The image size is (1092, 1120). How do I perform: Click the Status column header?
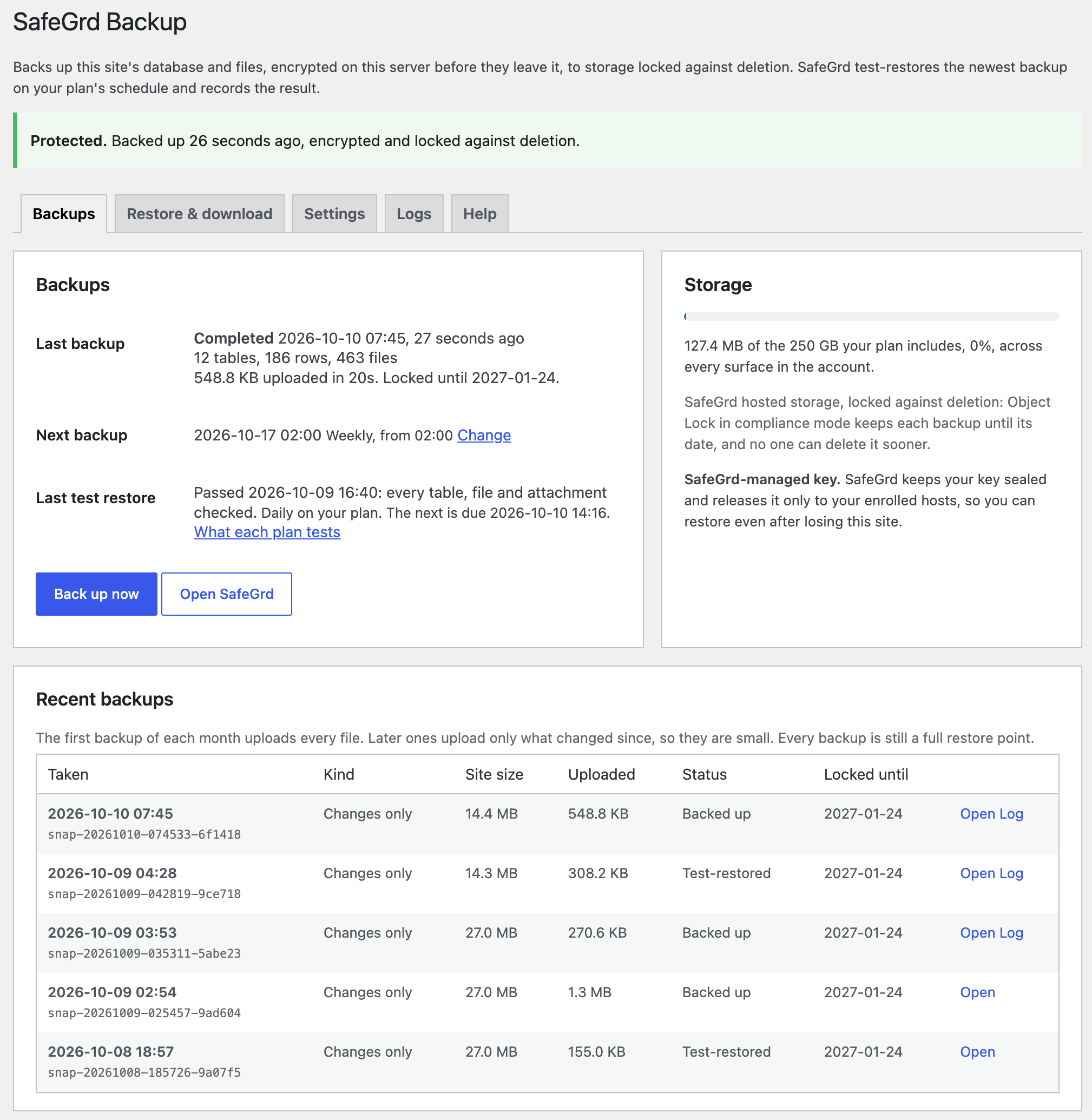point(704,774)
